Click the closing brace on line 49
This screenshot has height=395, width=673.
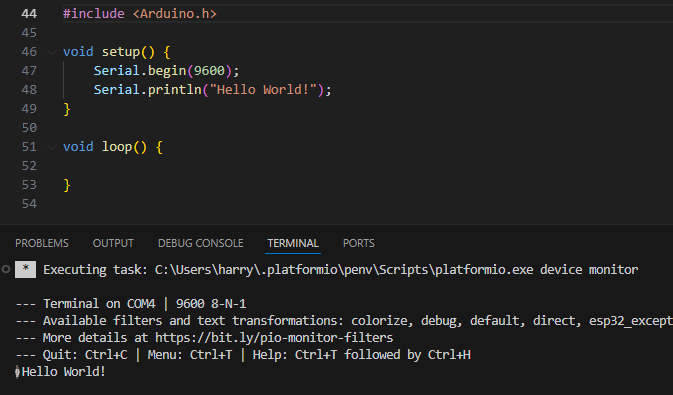coord(67,109)
